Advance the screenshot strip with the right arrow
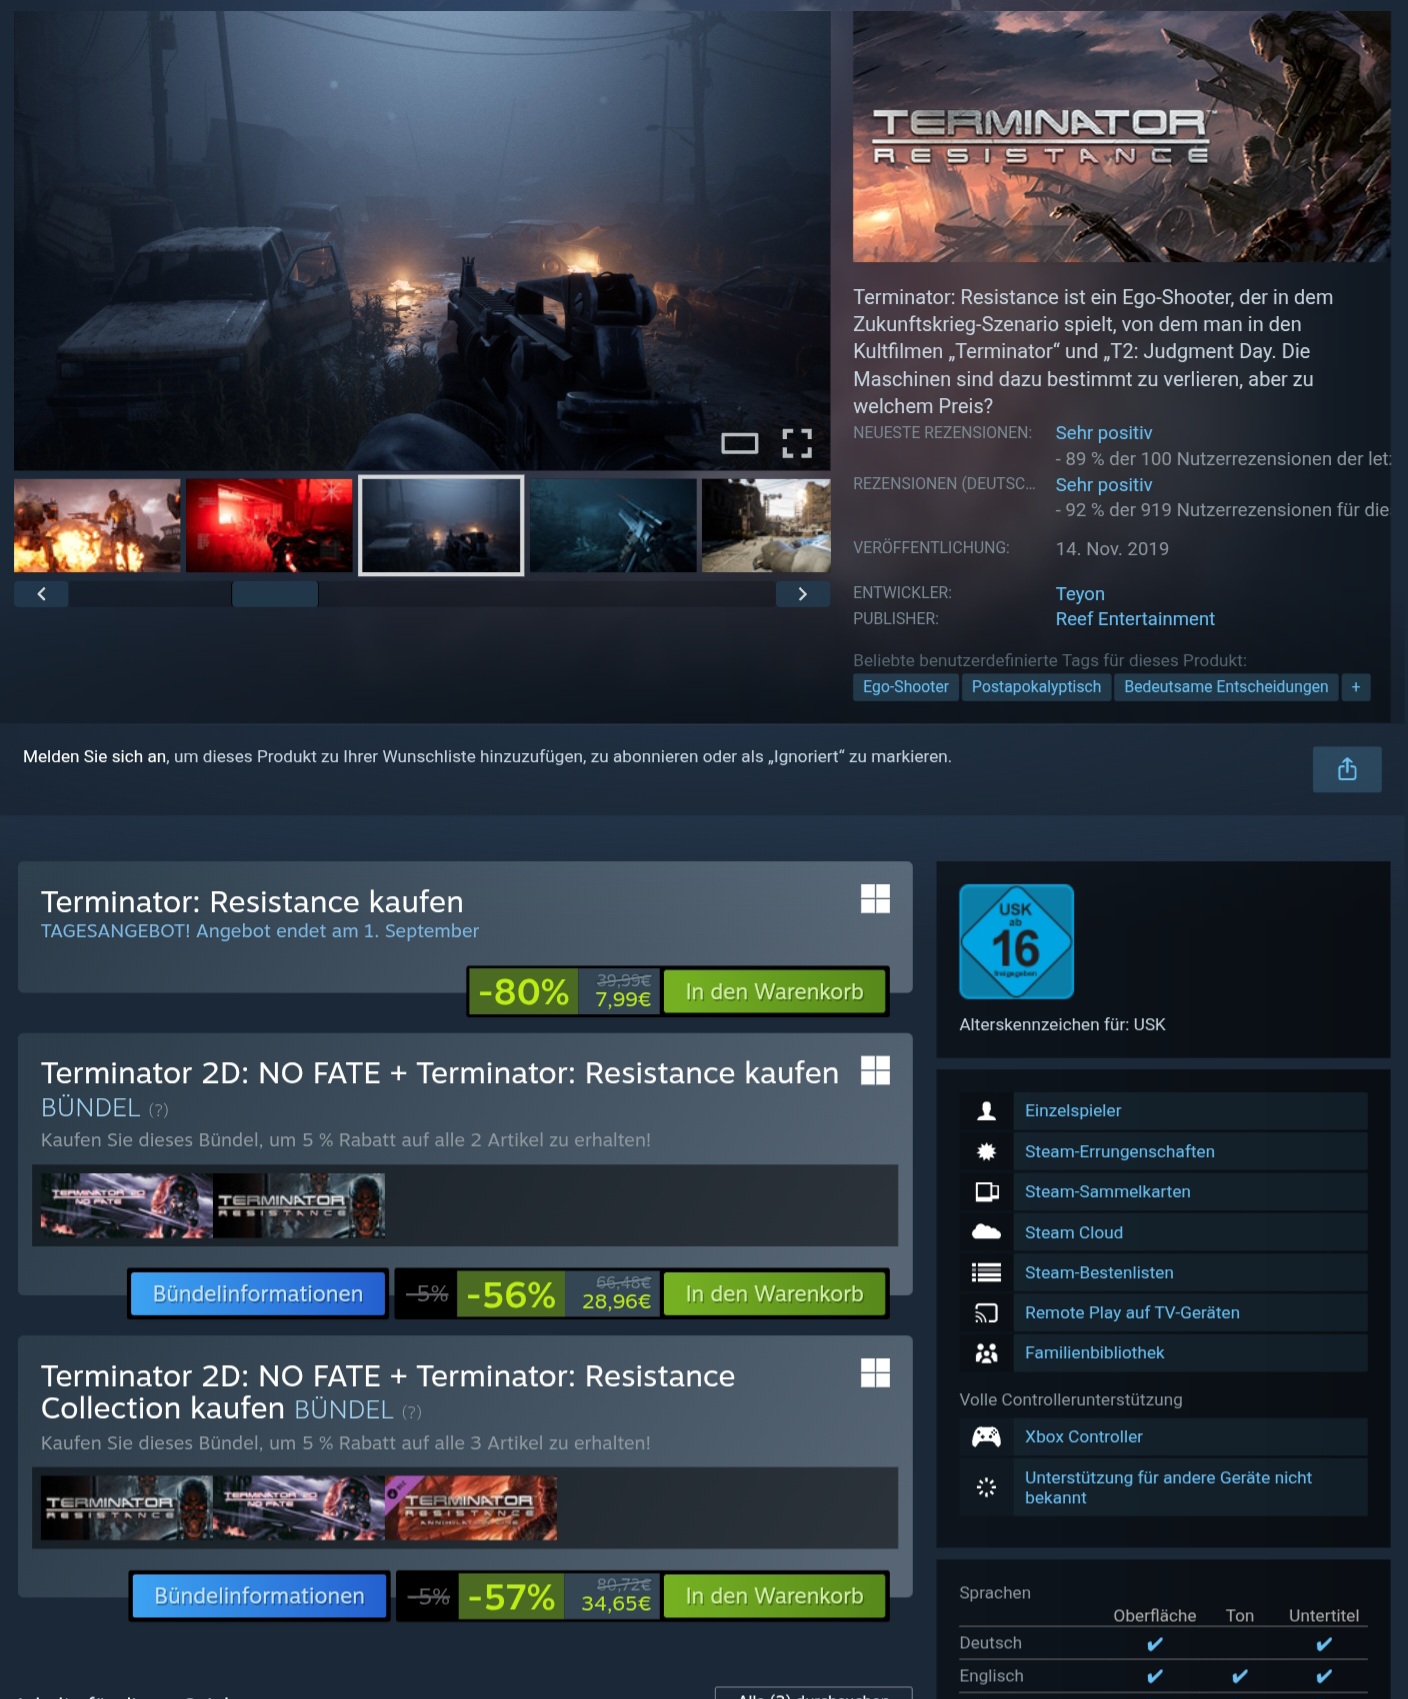This screenshot has height=1699, width=1408. [x=802, y=594]
